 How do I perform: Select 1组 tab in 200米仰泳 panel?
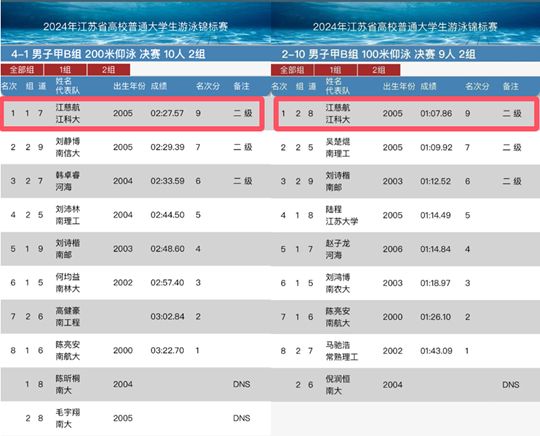[x=65, y=70]
